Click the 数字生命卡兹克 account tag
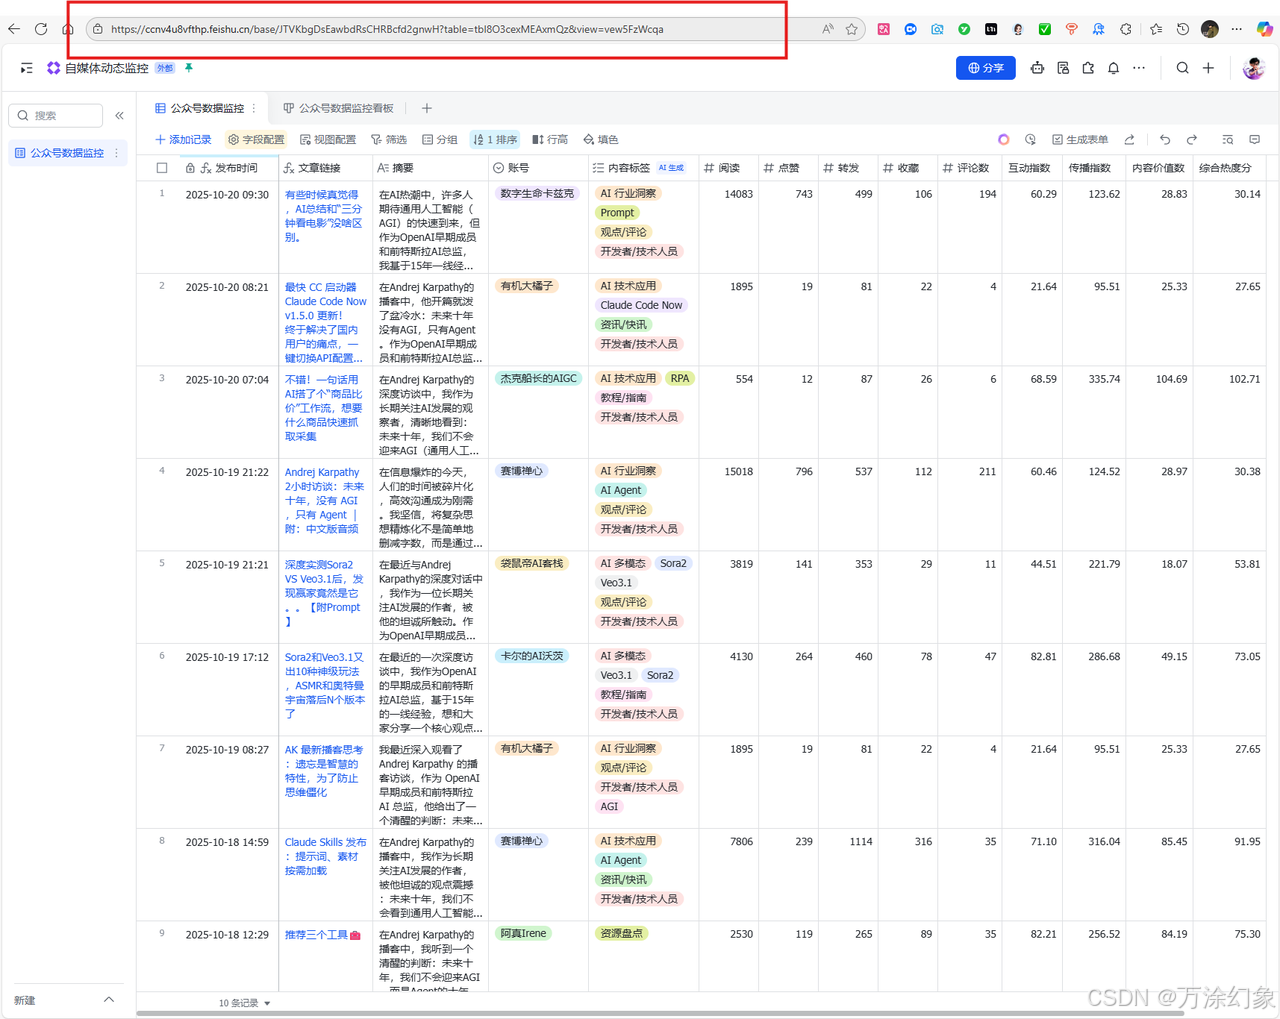This screenshot has width=1280, height=1019. coord(537,193)
